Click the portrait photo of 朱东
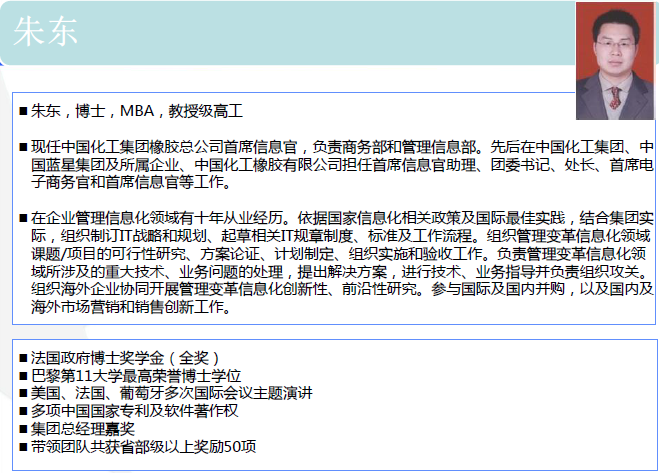 click(x=614, y=60)
